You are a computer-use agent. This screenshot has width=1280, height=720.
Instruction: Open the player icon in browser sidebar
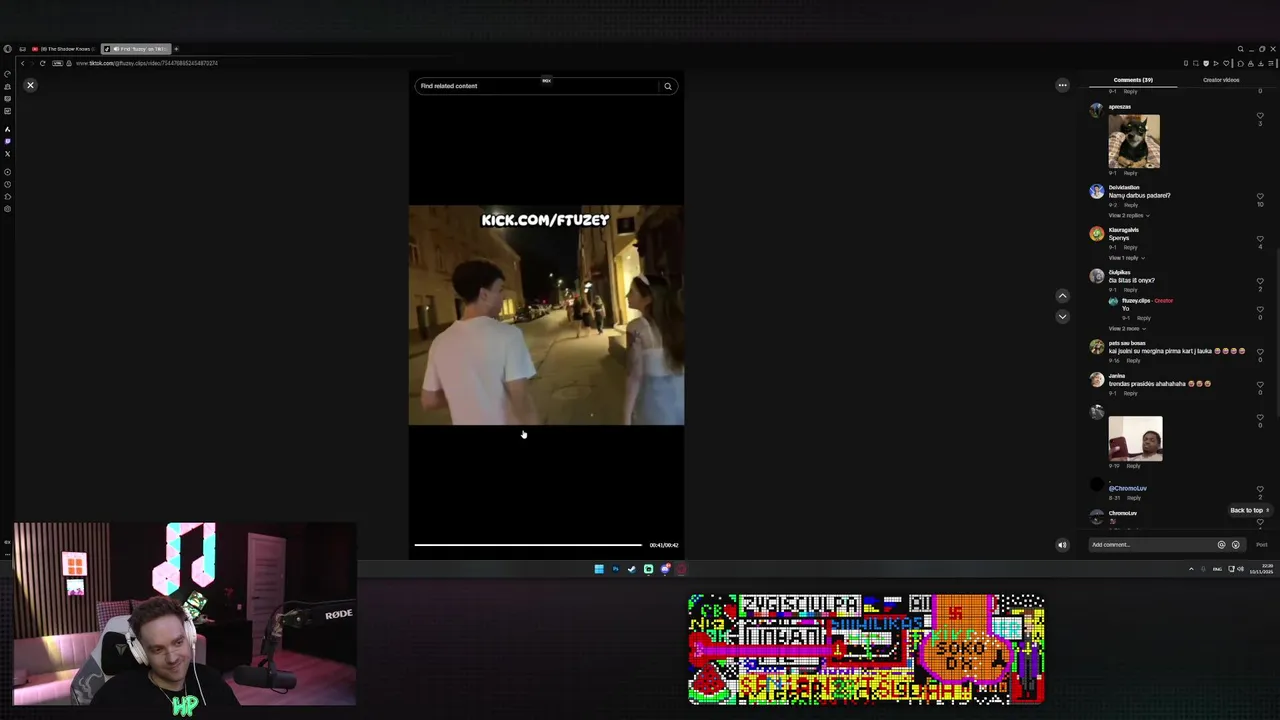tap(8, 172)
